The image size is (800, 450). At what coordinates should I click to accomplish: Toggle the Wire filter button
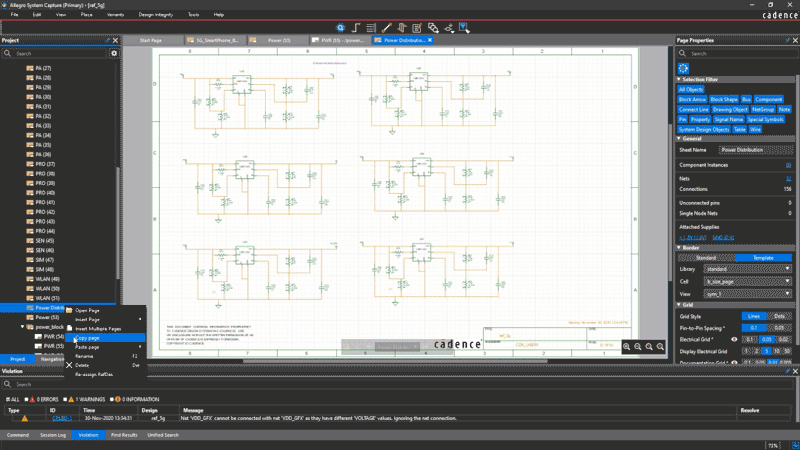tap(756, 130)
